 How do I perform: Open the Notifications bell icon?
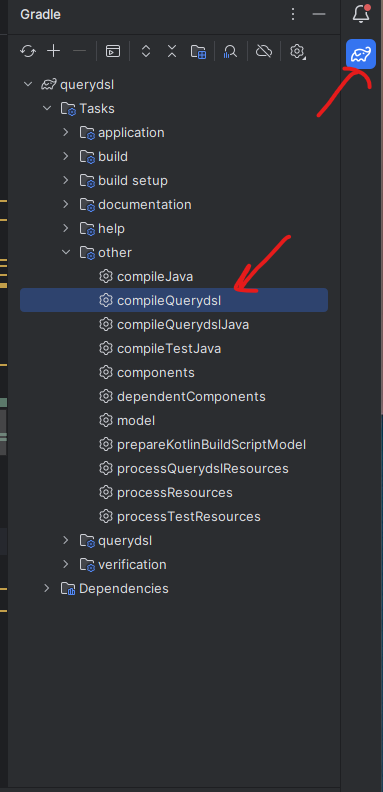click(x=361, y=14)
